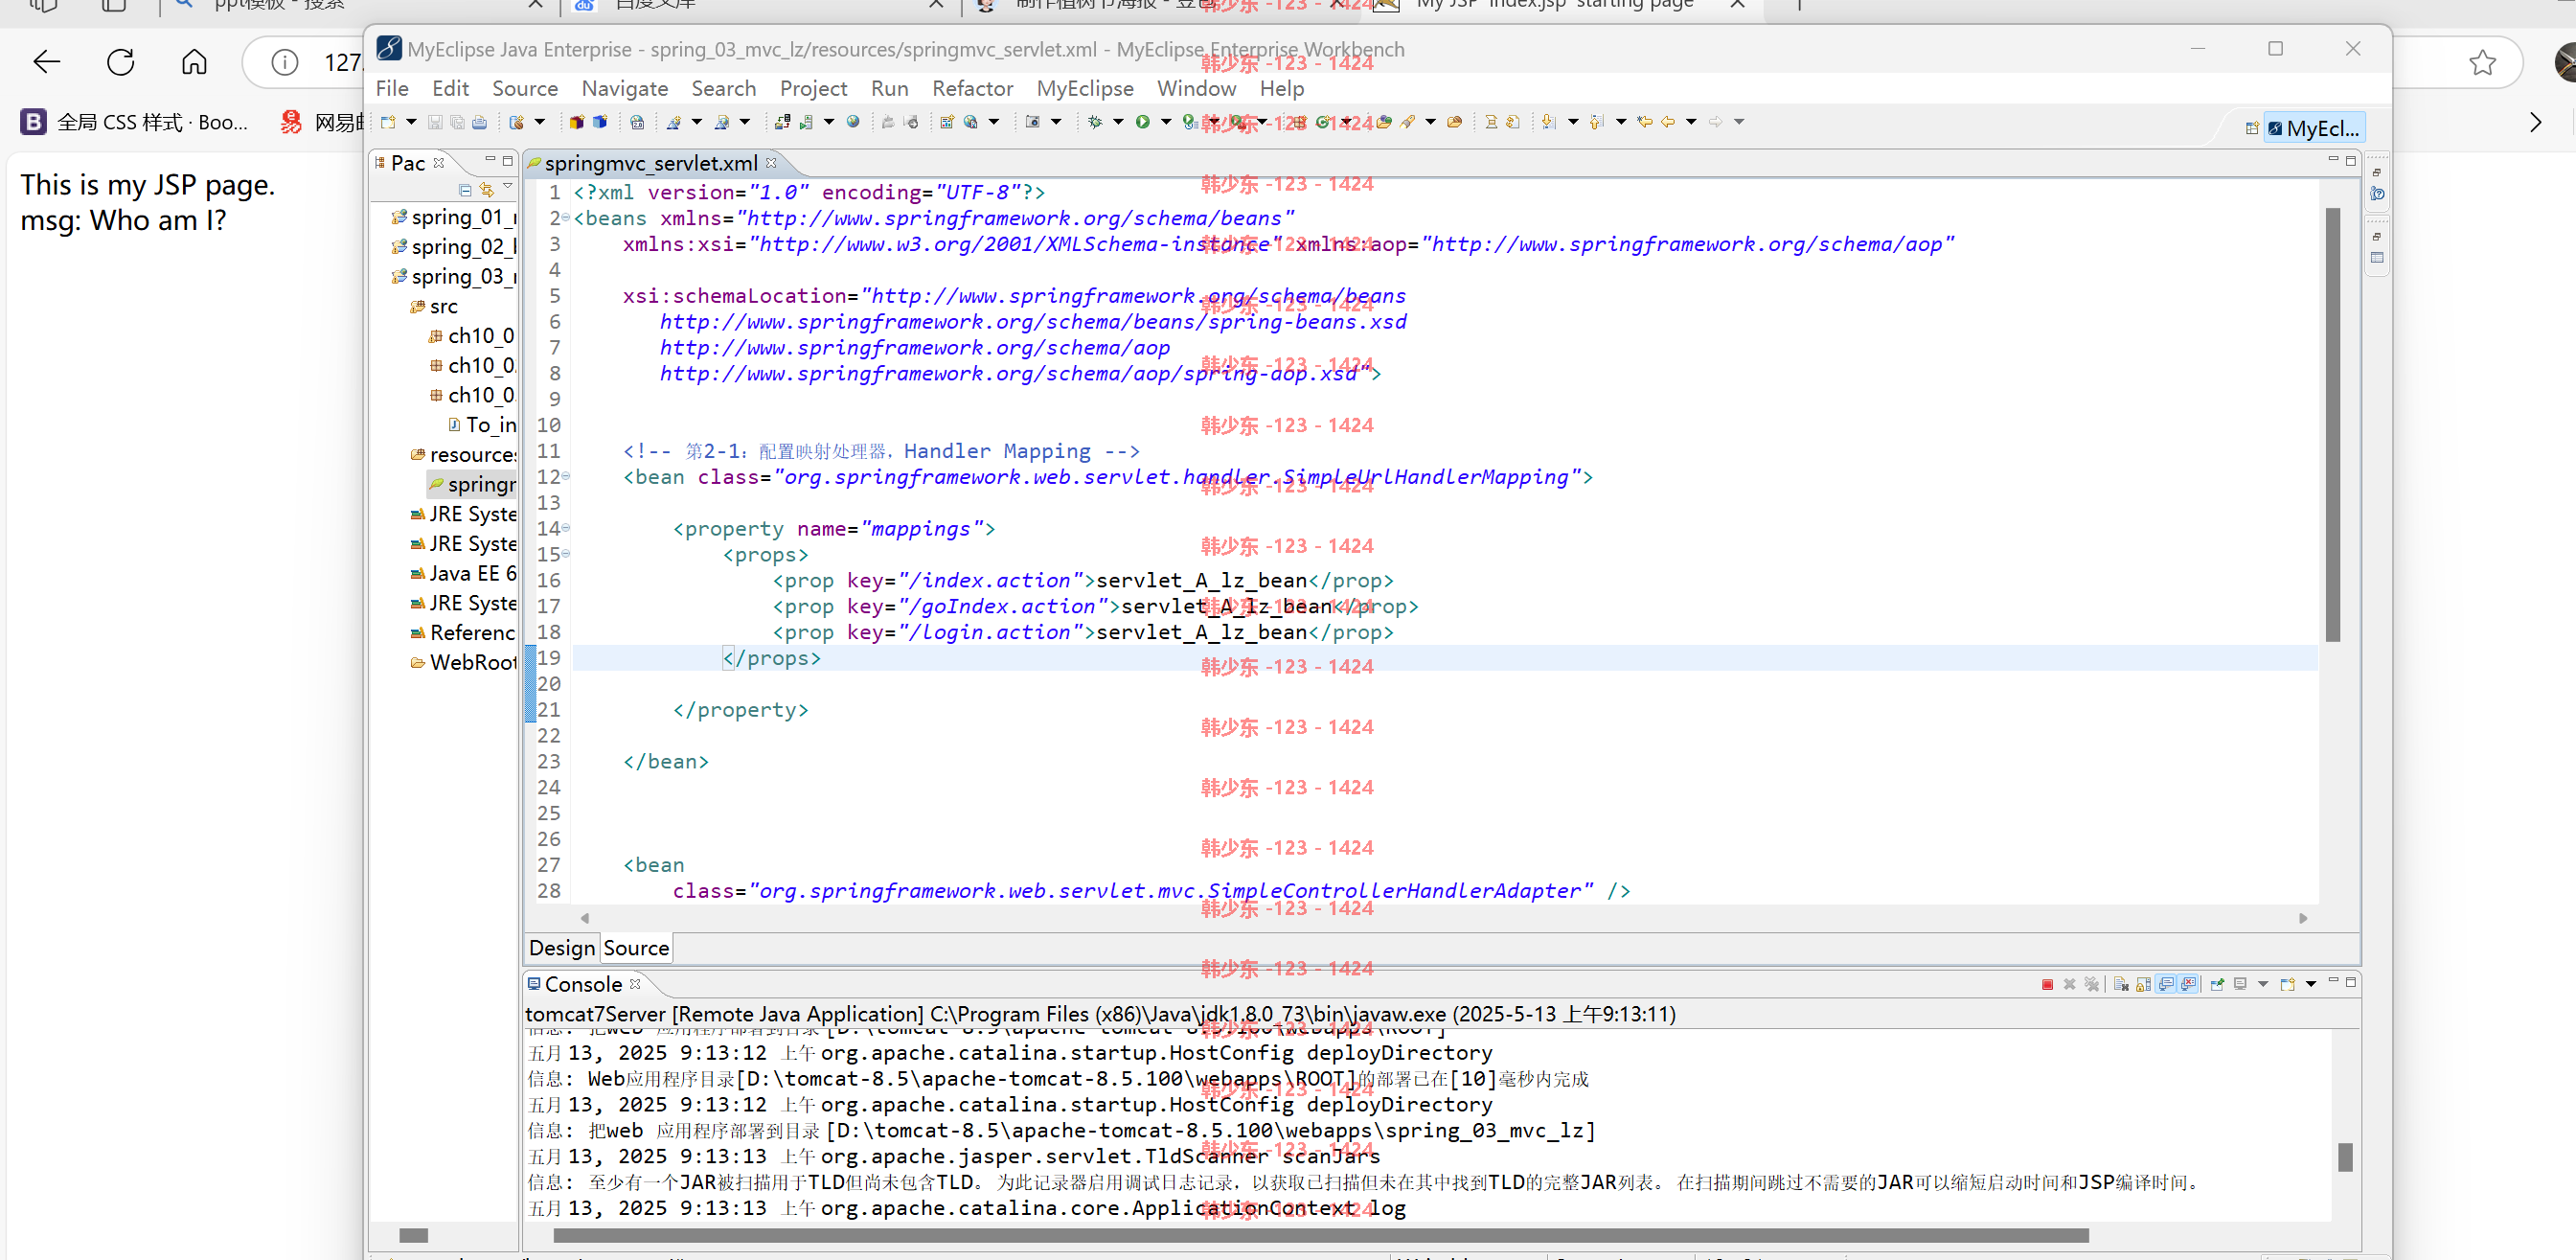Screen dimensions: 2576x1260
Task: Click the camera capture toolbar icon
Action: click(1033, 122)
